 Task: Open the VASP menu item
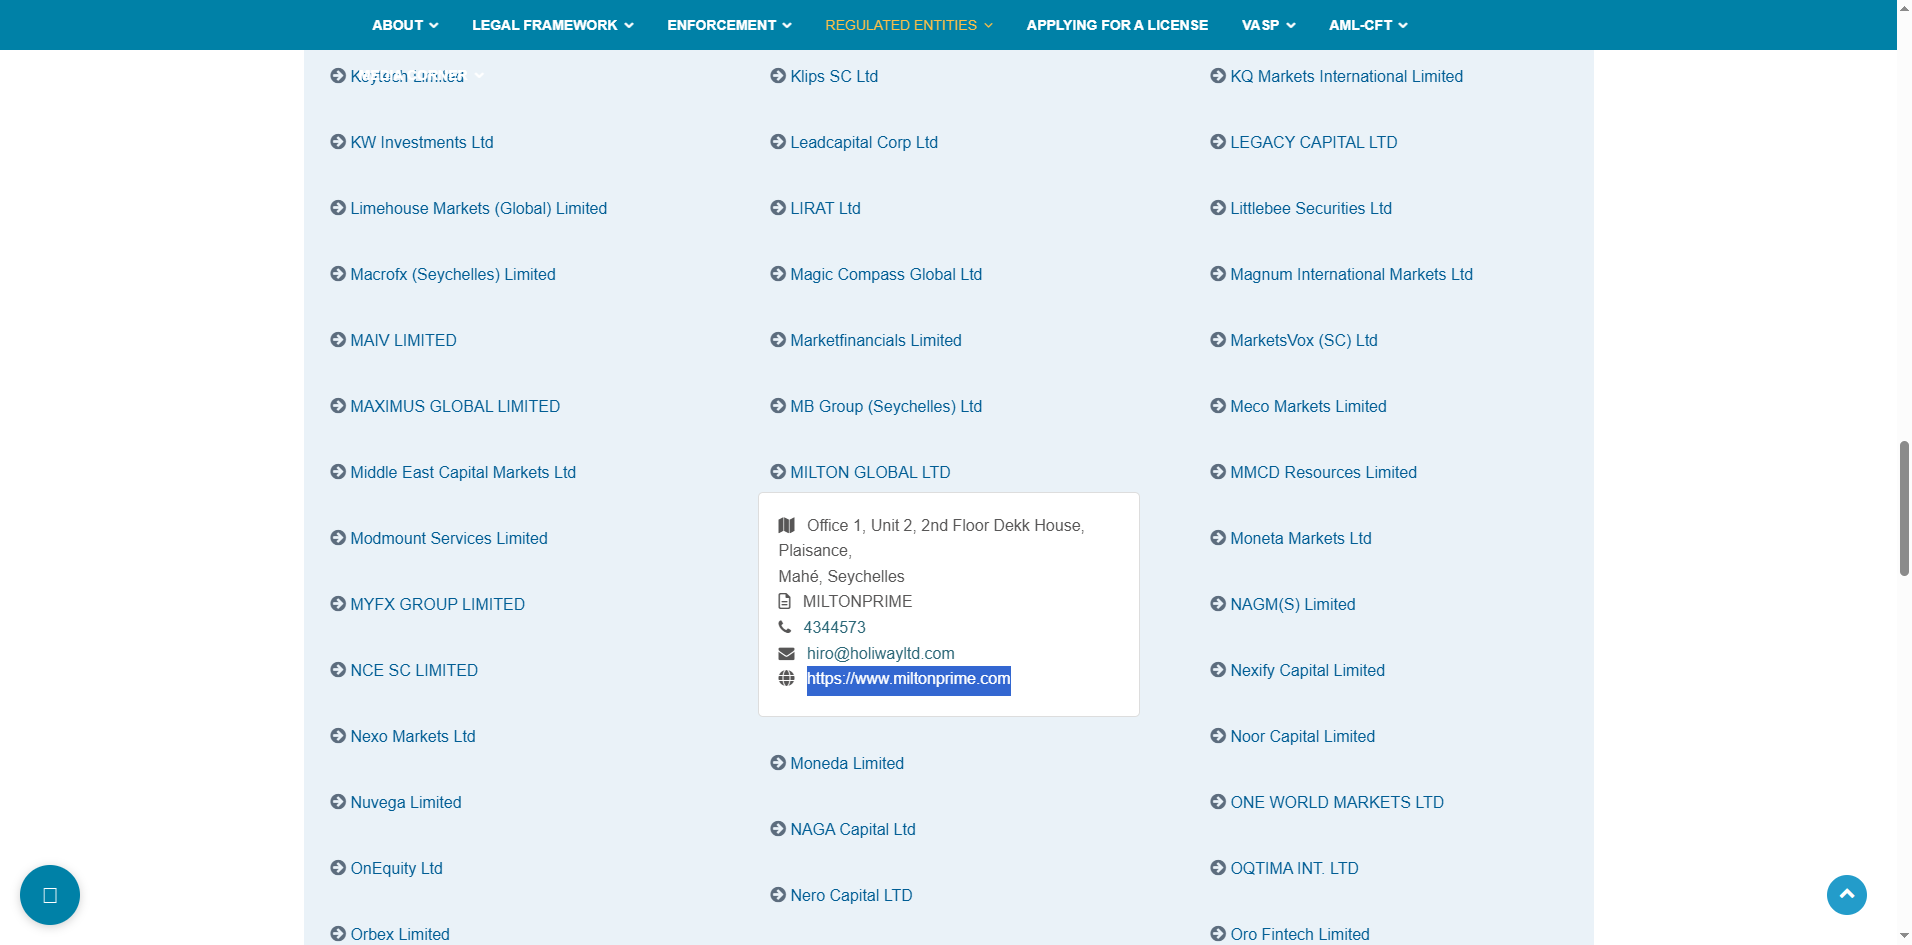(1268, 25)
